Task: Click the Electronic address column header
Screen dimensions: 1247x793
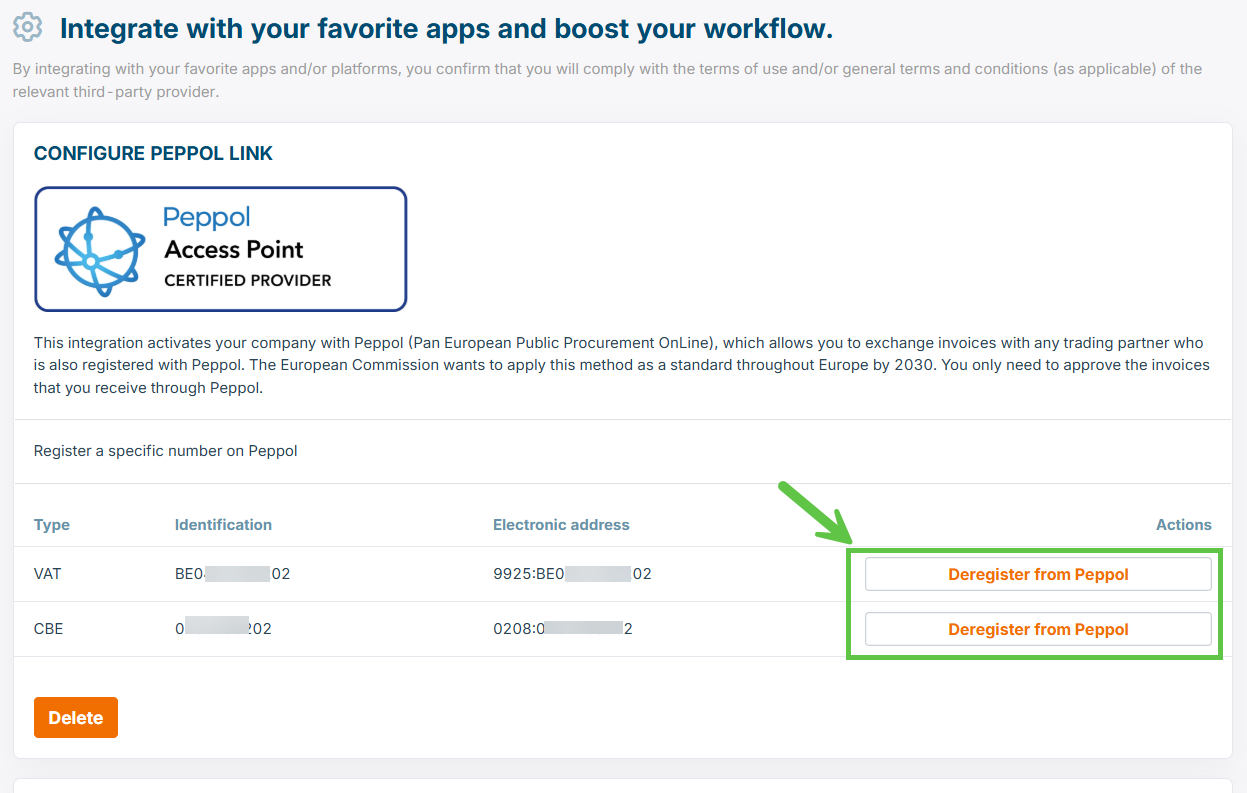Action: coord(561,524)
